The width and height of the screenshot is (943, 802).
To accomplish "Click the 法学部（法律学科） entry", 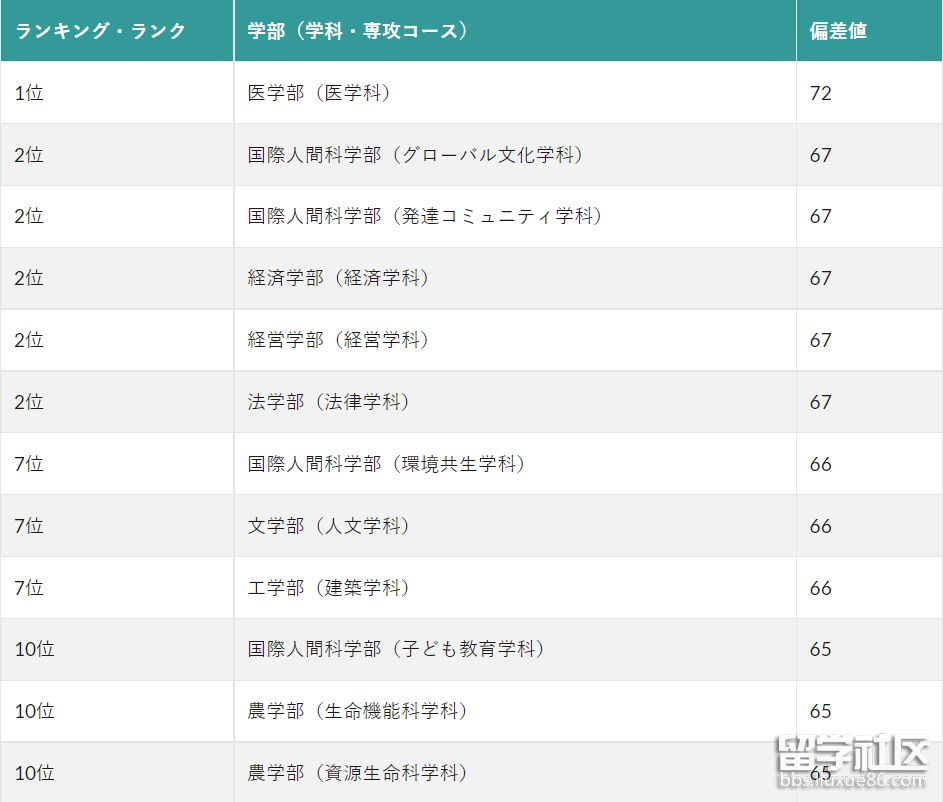I will click(329, 402).
